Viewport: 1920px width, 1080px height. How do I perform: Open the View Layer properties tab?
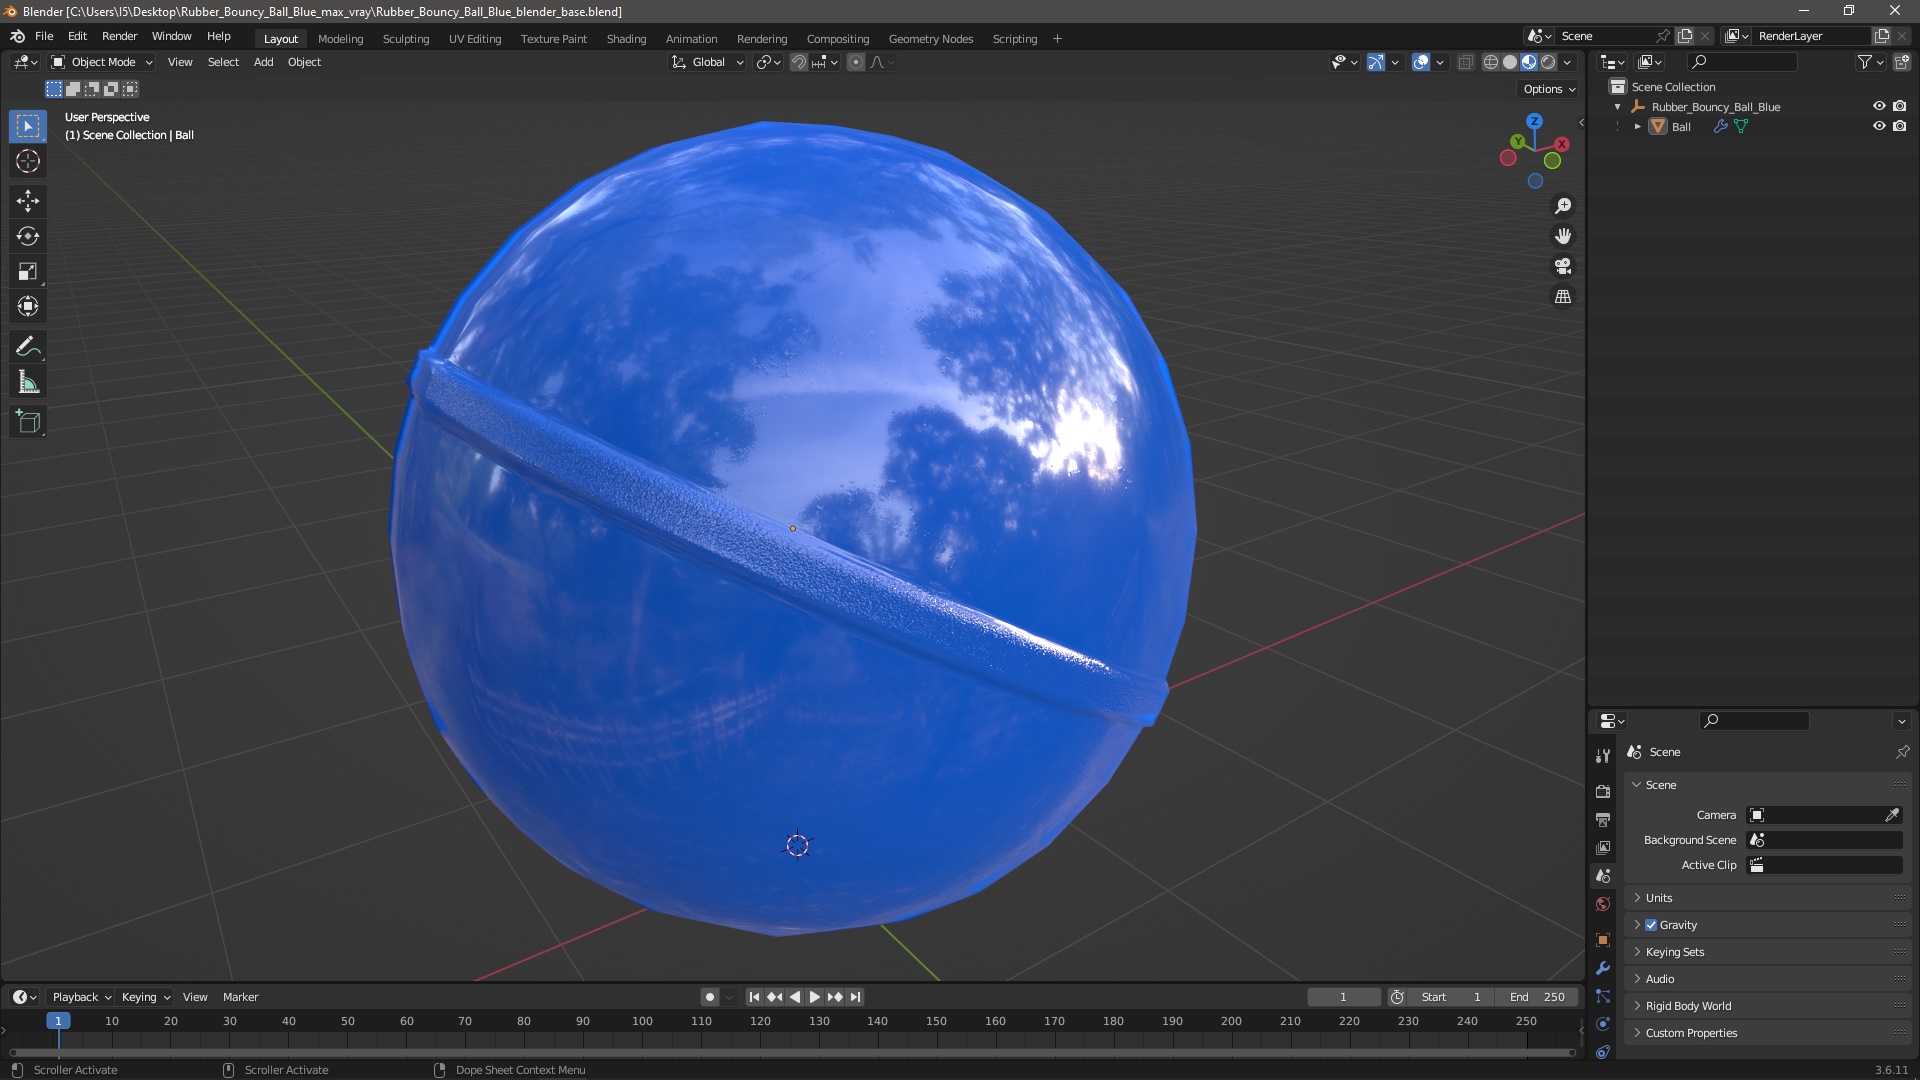pyautogui.click(x=1603, y=847)
